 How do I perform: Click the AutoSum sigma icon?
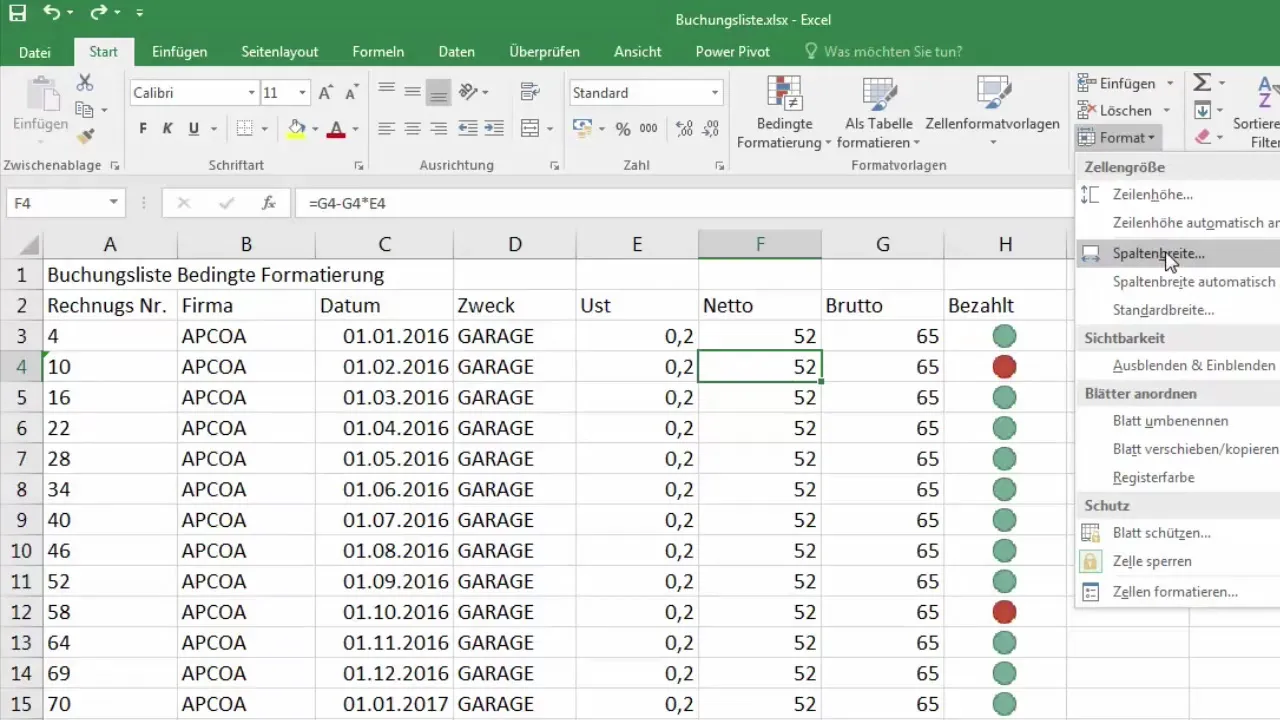1202,83
